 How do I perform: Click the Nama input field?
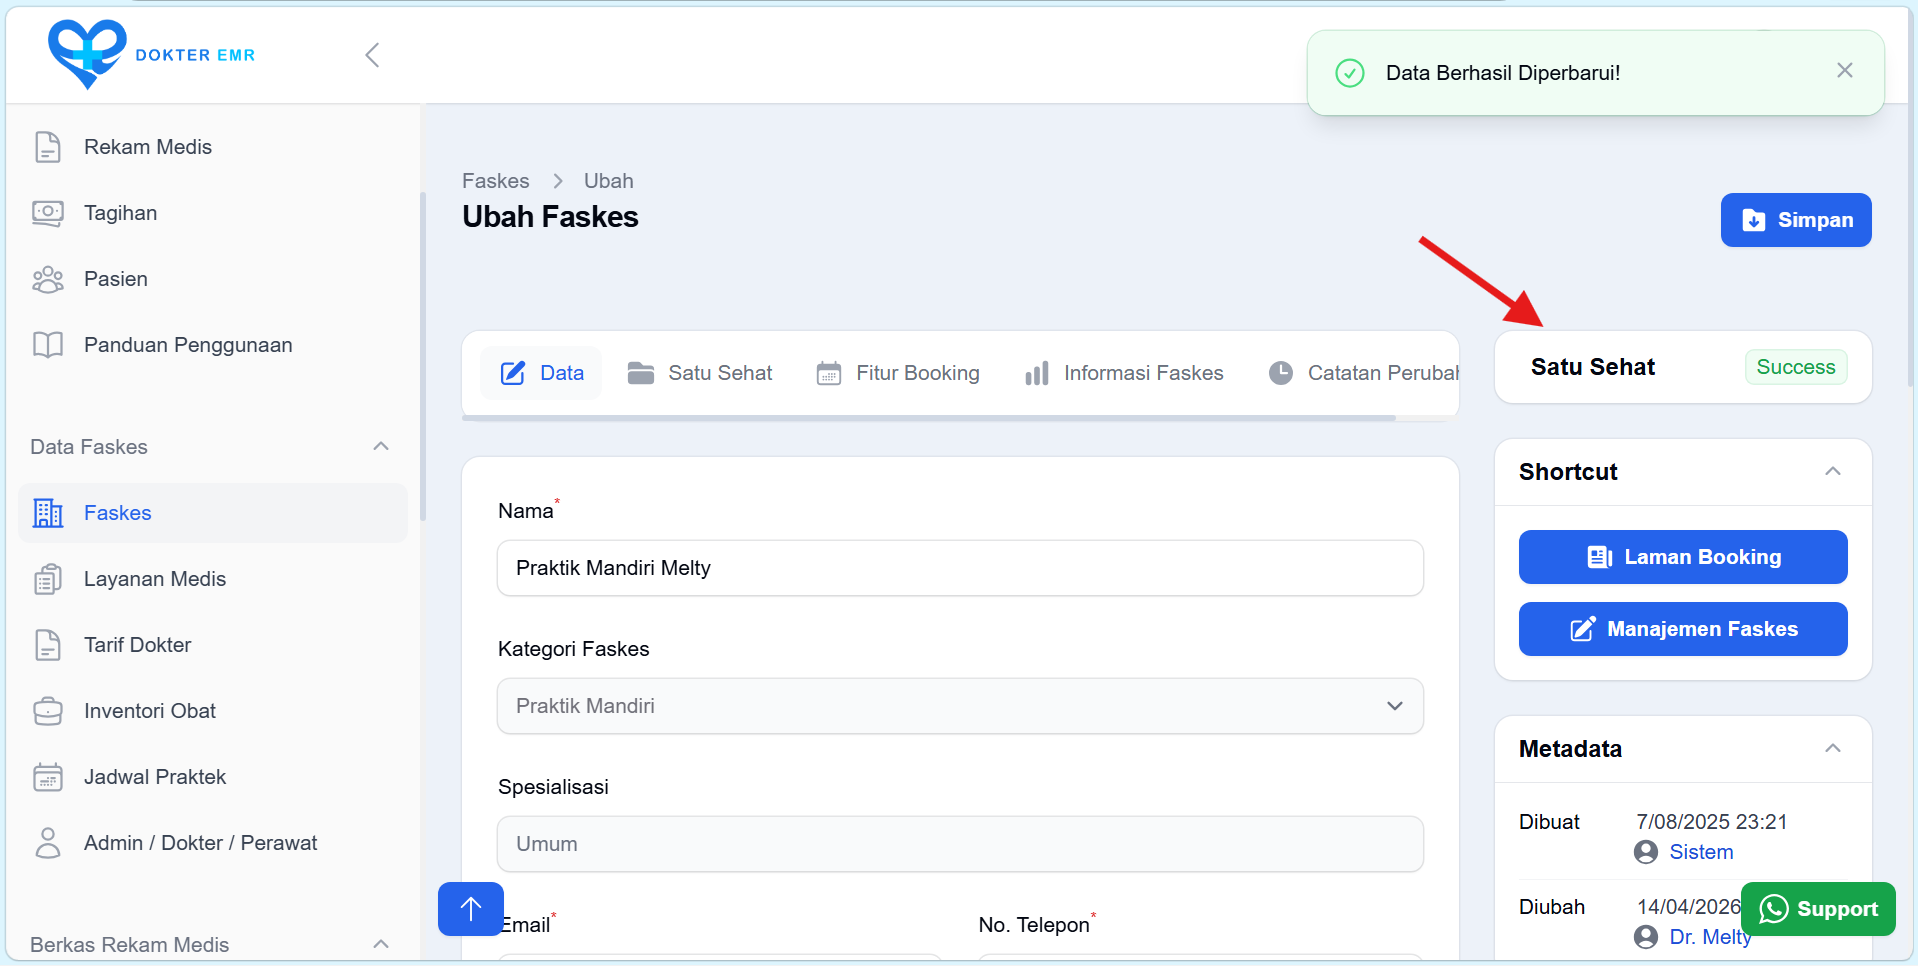(960, 568)
